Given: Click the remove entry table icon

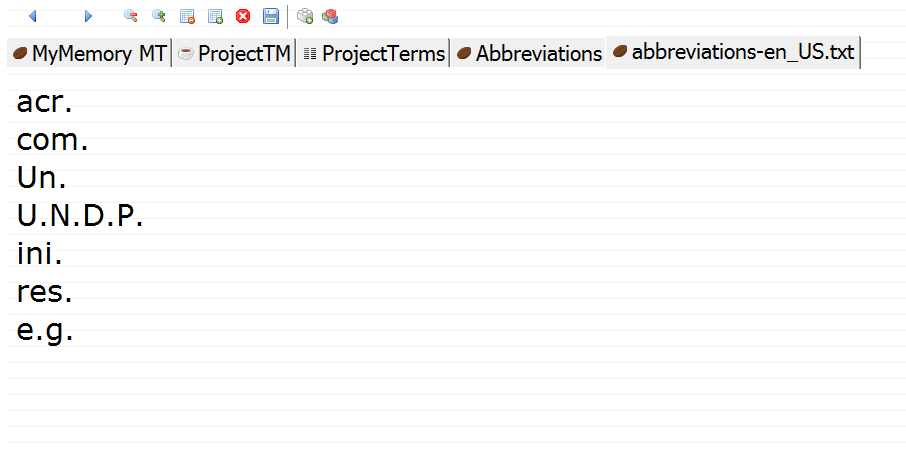Looking at the screenshot, I should [x=187, y=16].
